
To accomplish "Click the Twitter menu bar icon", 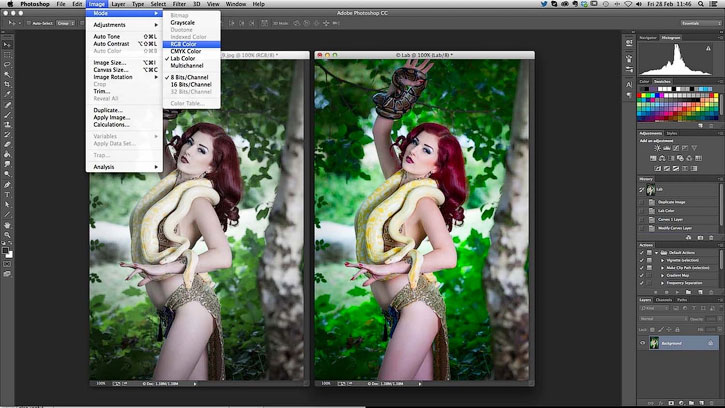I will tap(544, 4).
